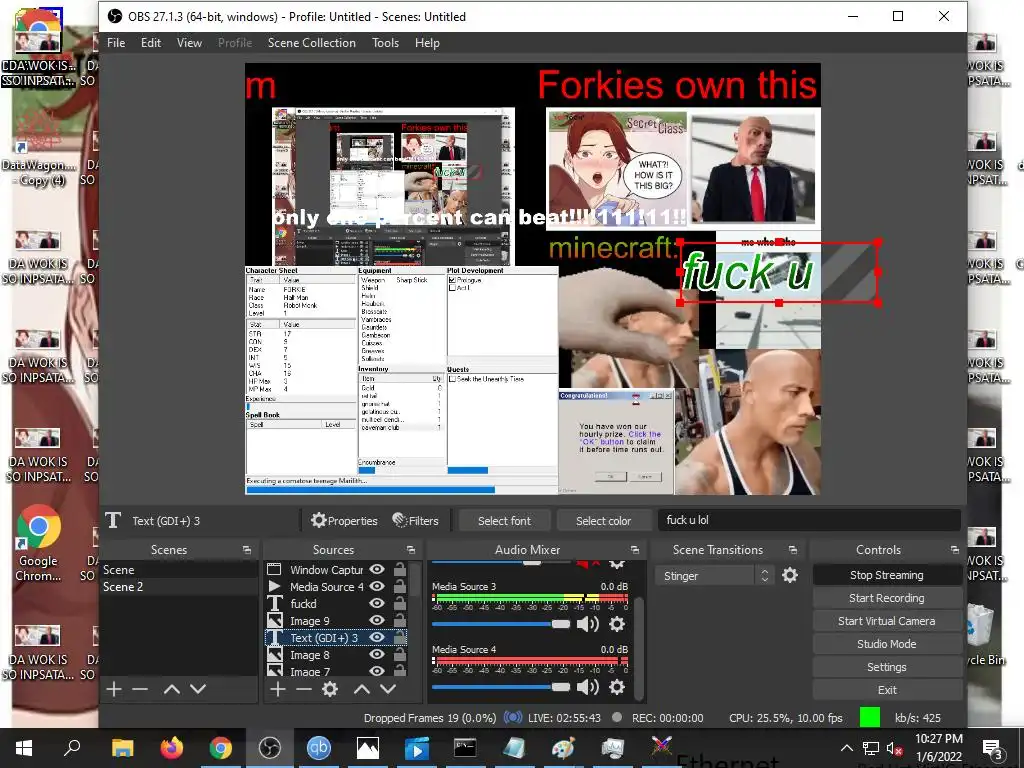Viewport: 1024px width, 768px height.
Task: Add a new scene with the plus icon
Action: [114, 689]
